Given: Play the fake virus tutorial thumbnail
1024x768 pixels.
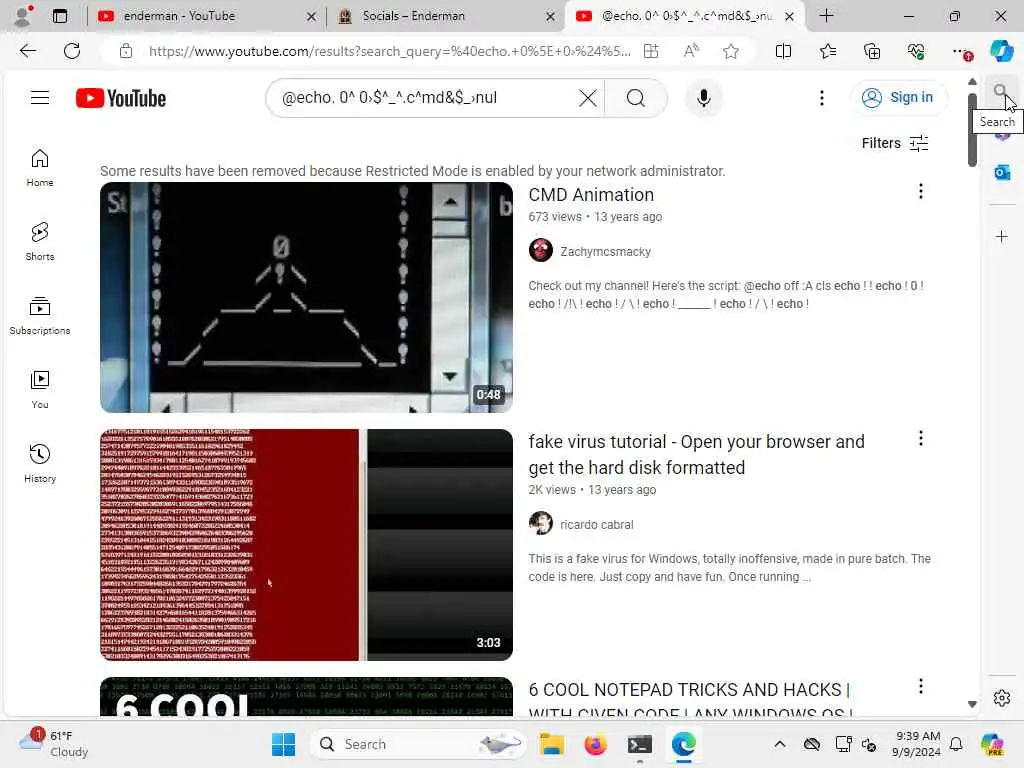Looking at the screenshot, I should click(x=306, y=545).
